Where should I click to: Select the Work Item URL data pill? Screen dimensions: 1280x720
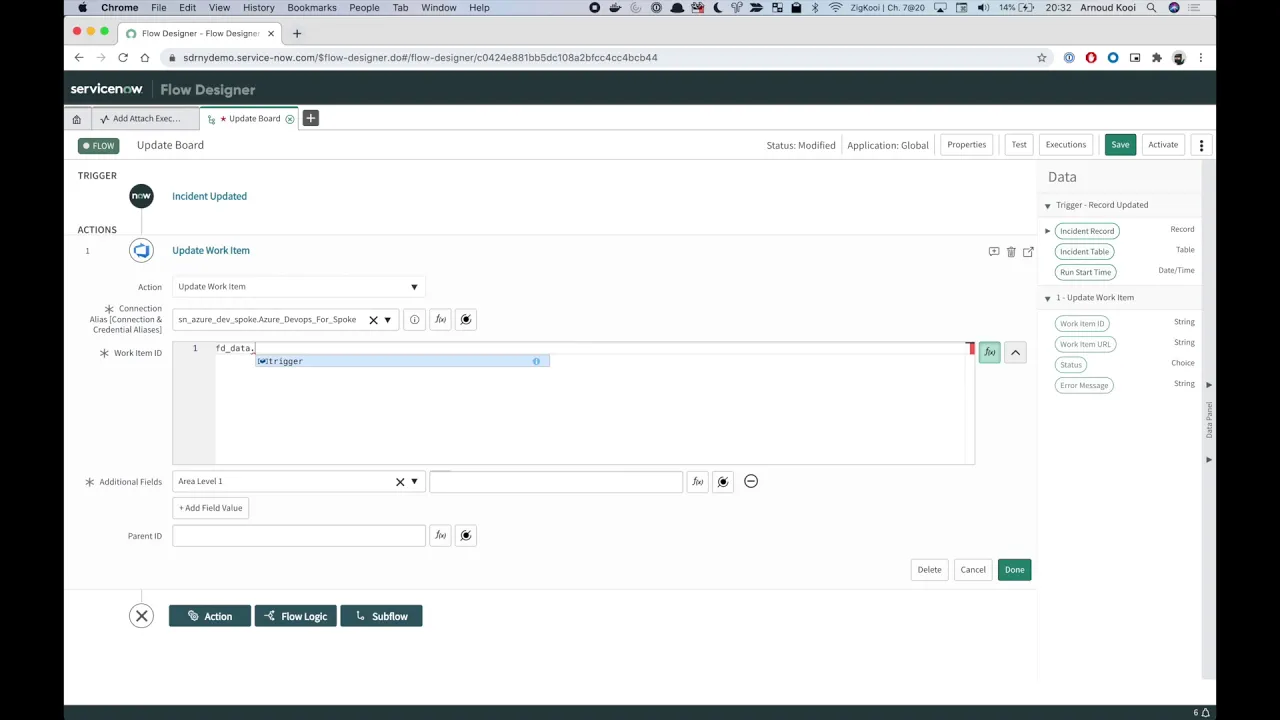[1085, 343]
